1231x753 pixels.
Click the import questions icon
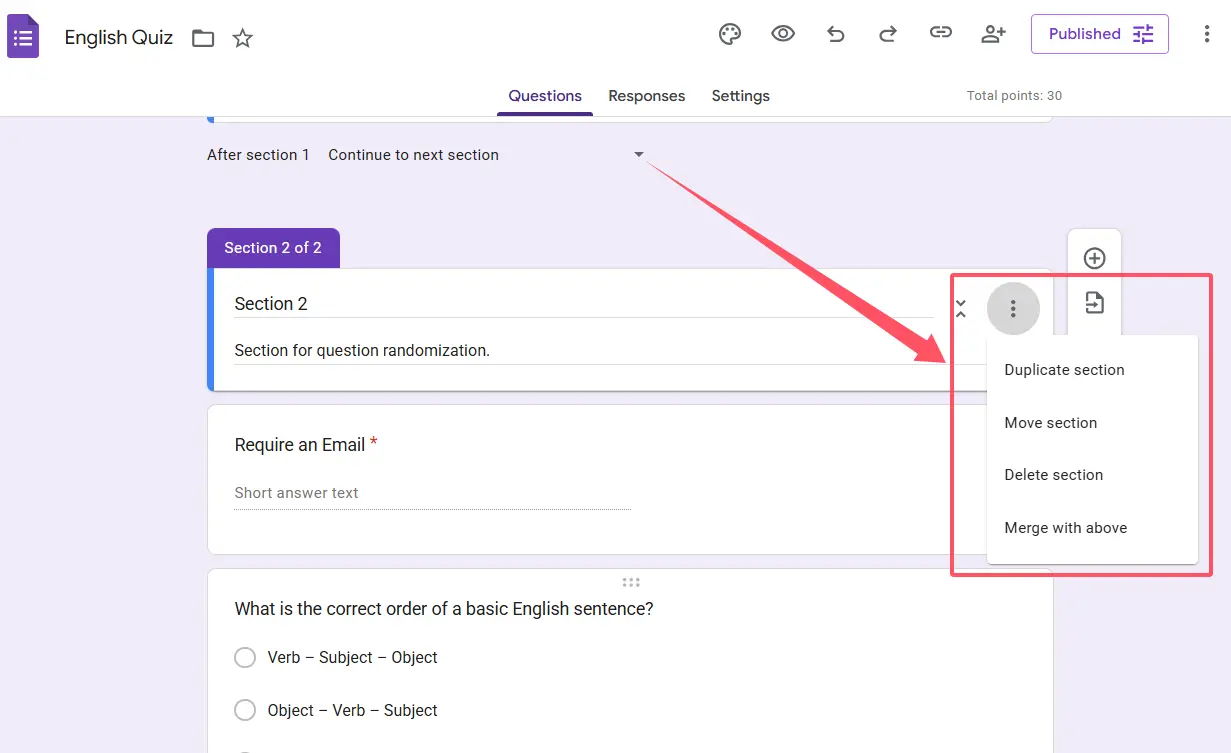coord(1094,303)
